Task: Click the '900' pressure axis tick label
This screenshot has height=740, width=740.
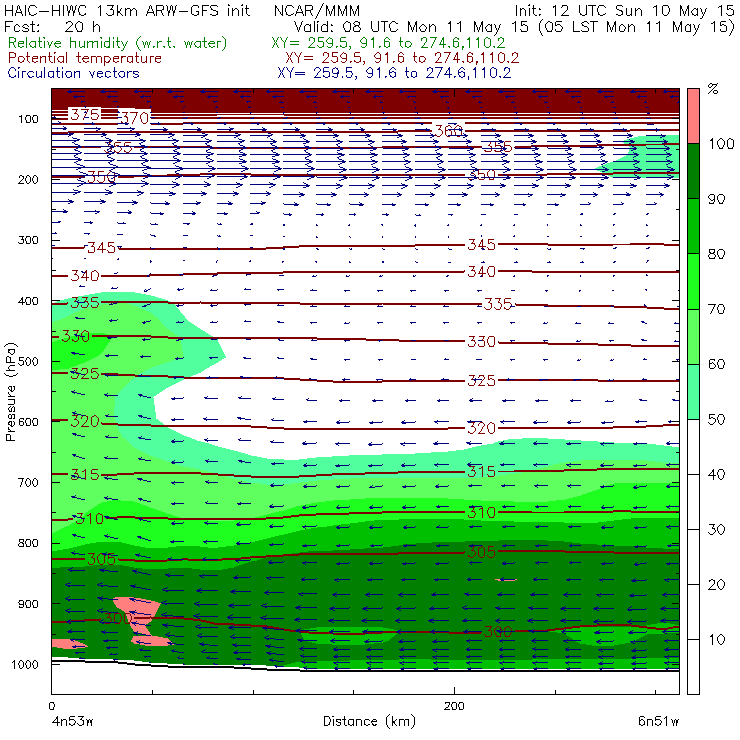Action: point(28,604)
